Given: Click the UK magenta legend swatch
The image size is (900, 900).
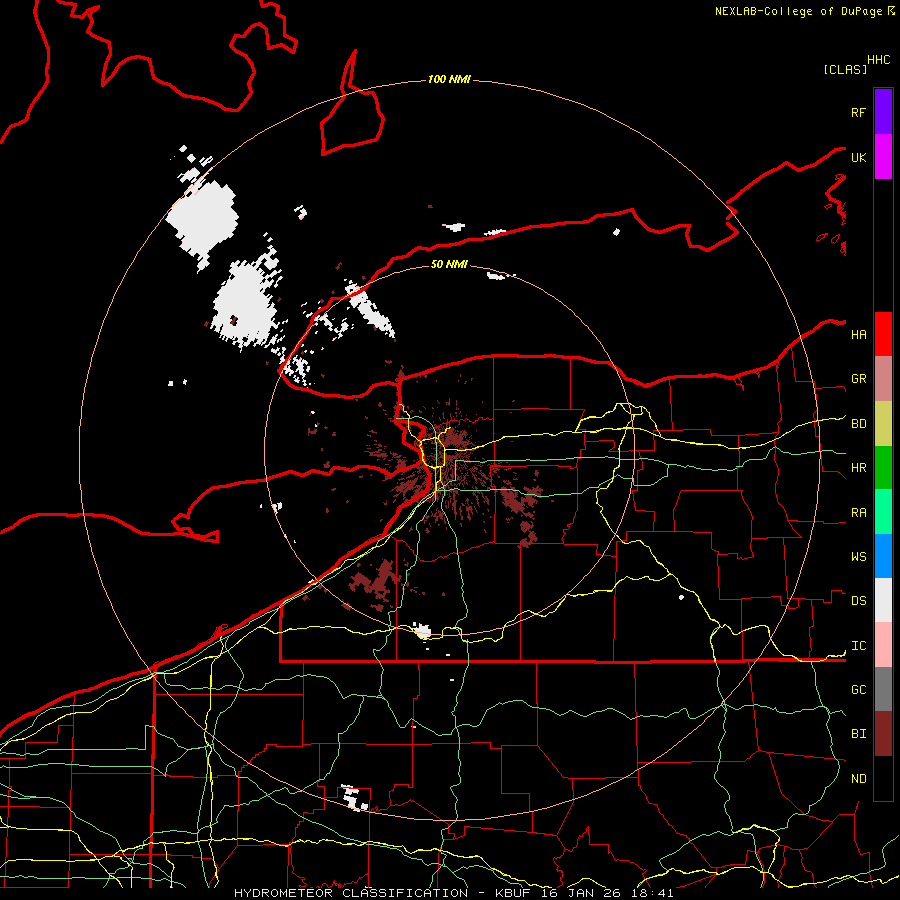Looking at the screenshot, I should pyautogui.click(x=883, y=157).
